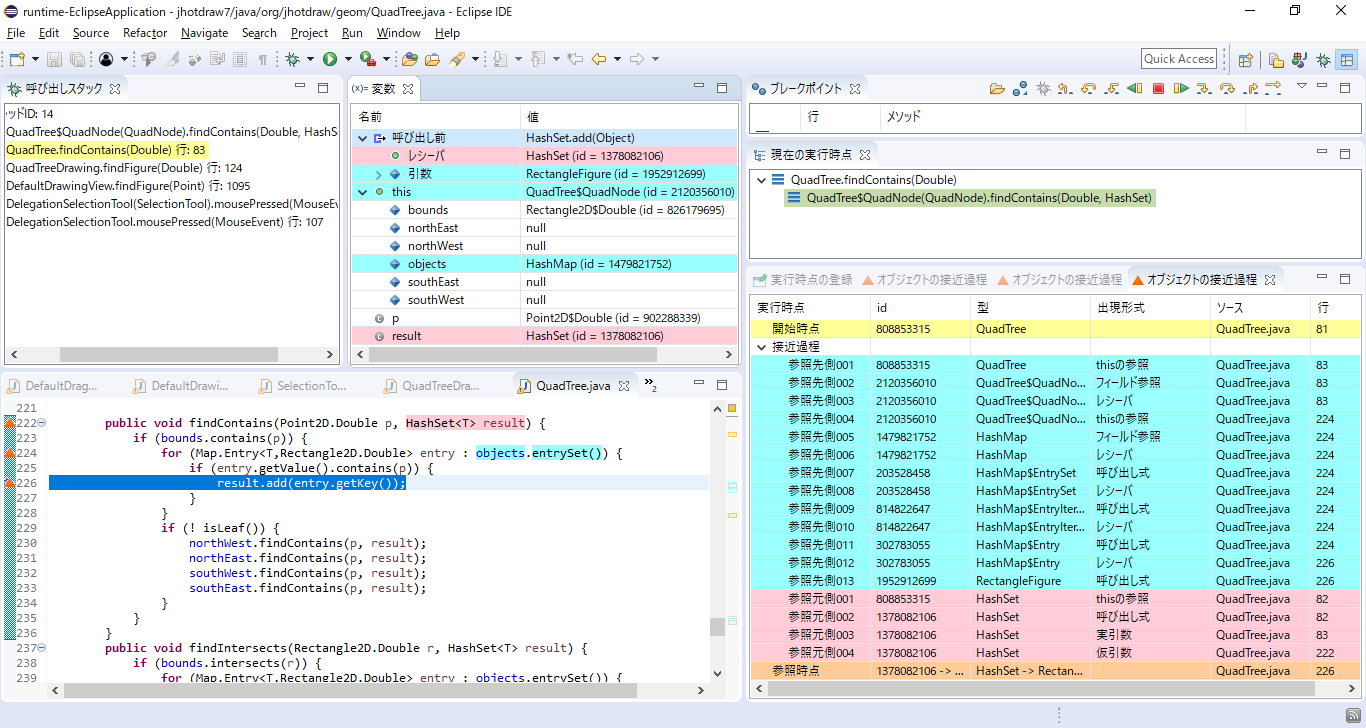Image resolution: width=1366 pixels, height=728 pixels.
Task: Click the Quick Access search field
Action: pyautogui.click(x=1179, y=59)
